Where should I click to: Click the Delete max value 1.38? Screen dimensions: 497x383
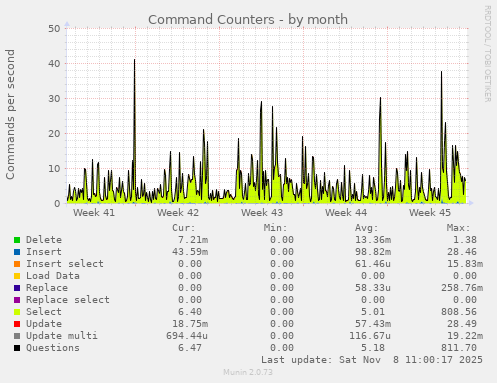click(x=465, y=240)
